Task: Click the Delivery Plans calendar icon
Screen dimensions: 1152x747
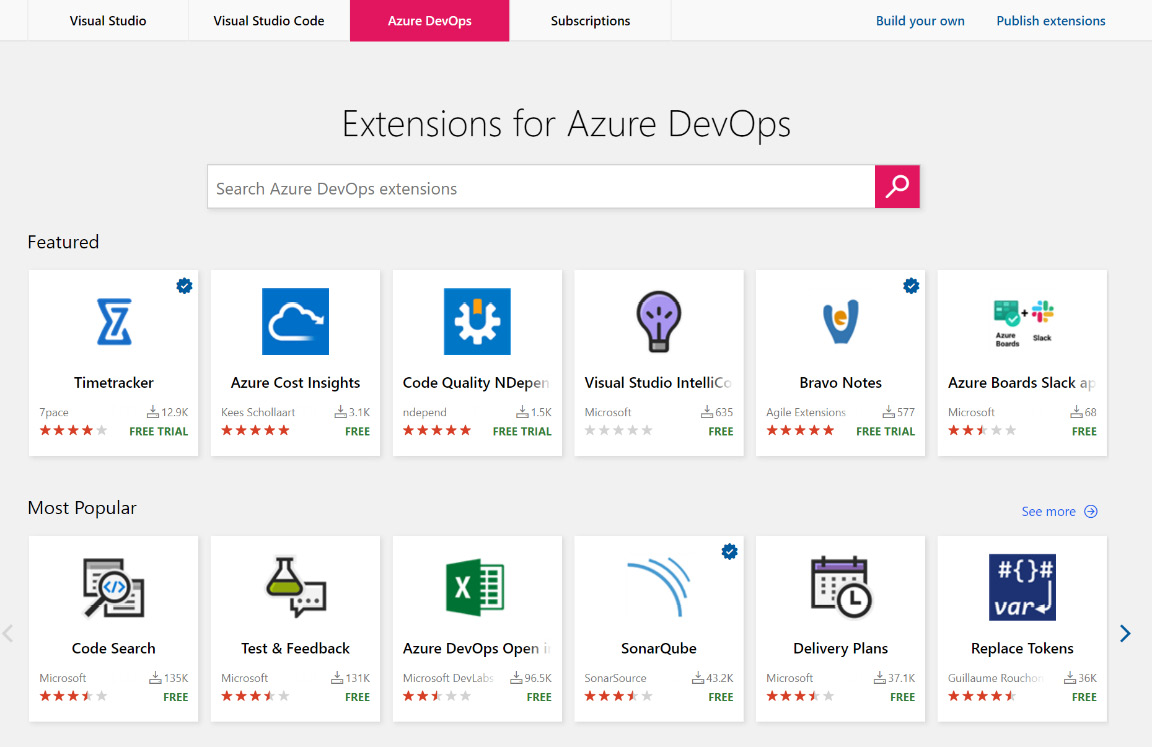Action: point(840,588)
